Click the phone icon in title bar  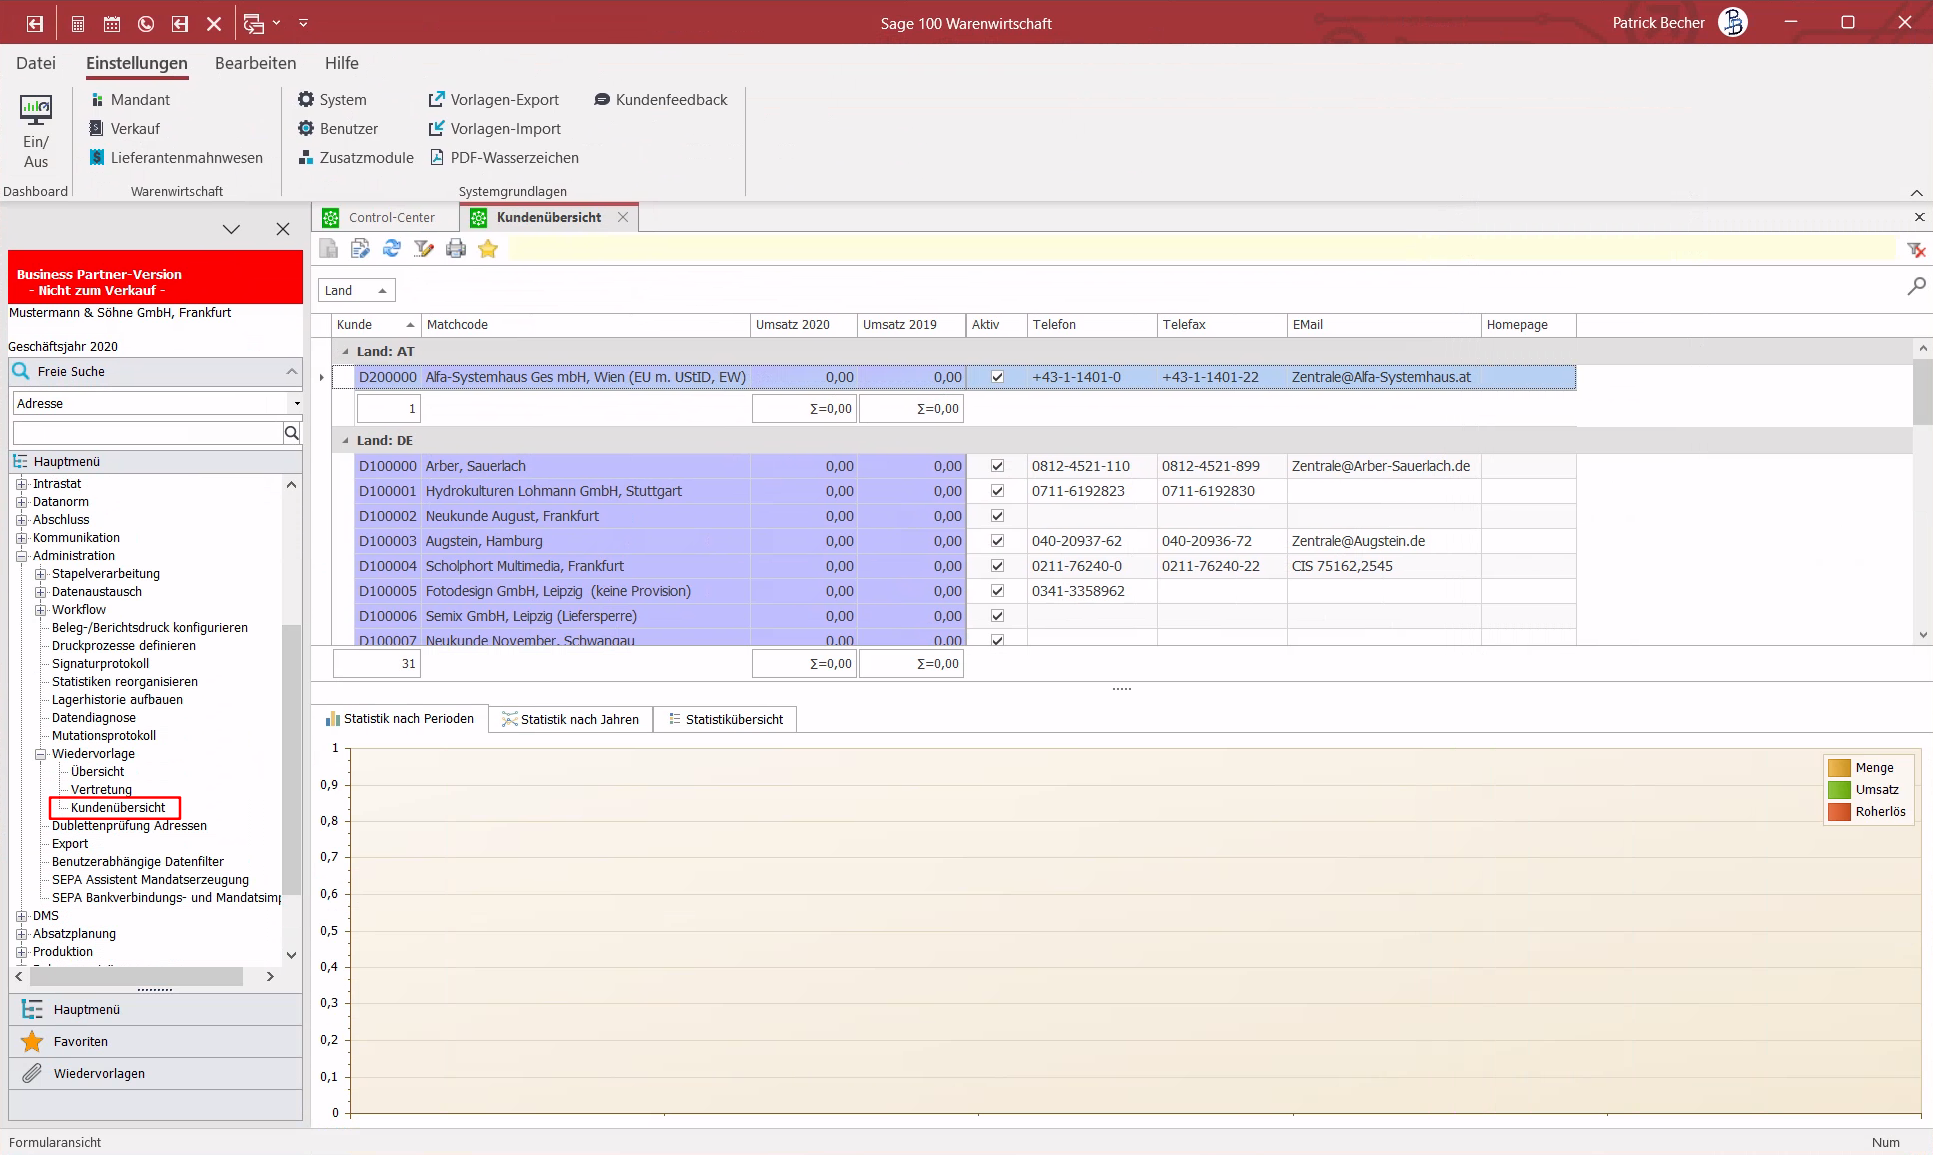pos(146,23)
